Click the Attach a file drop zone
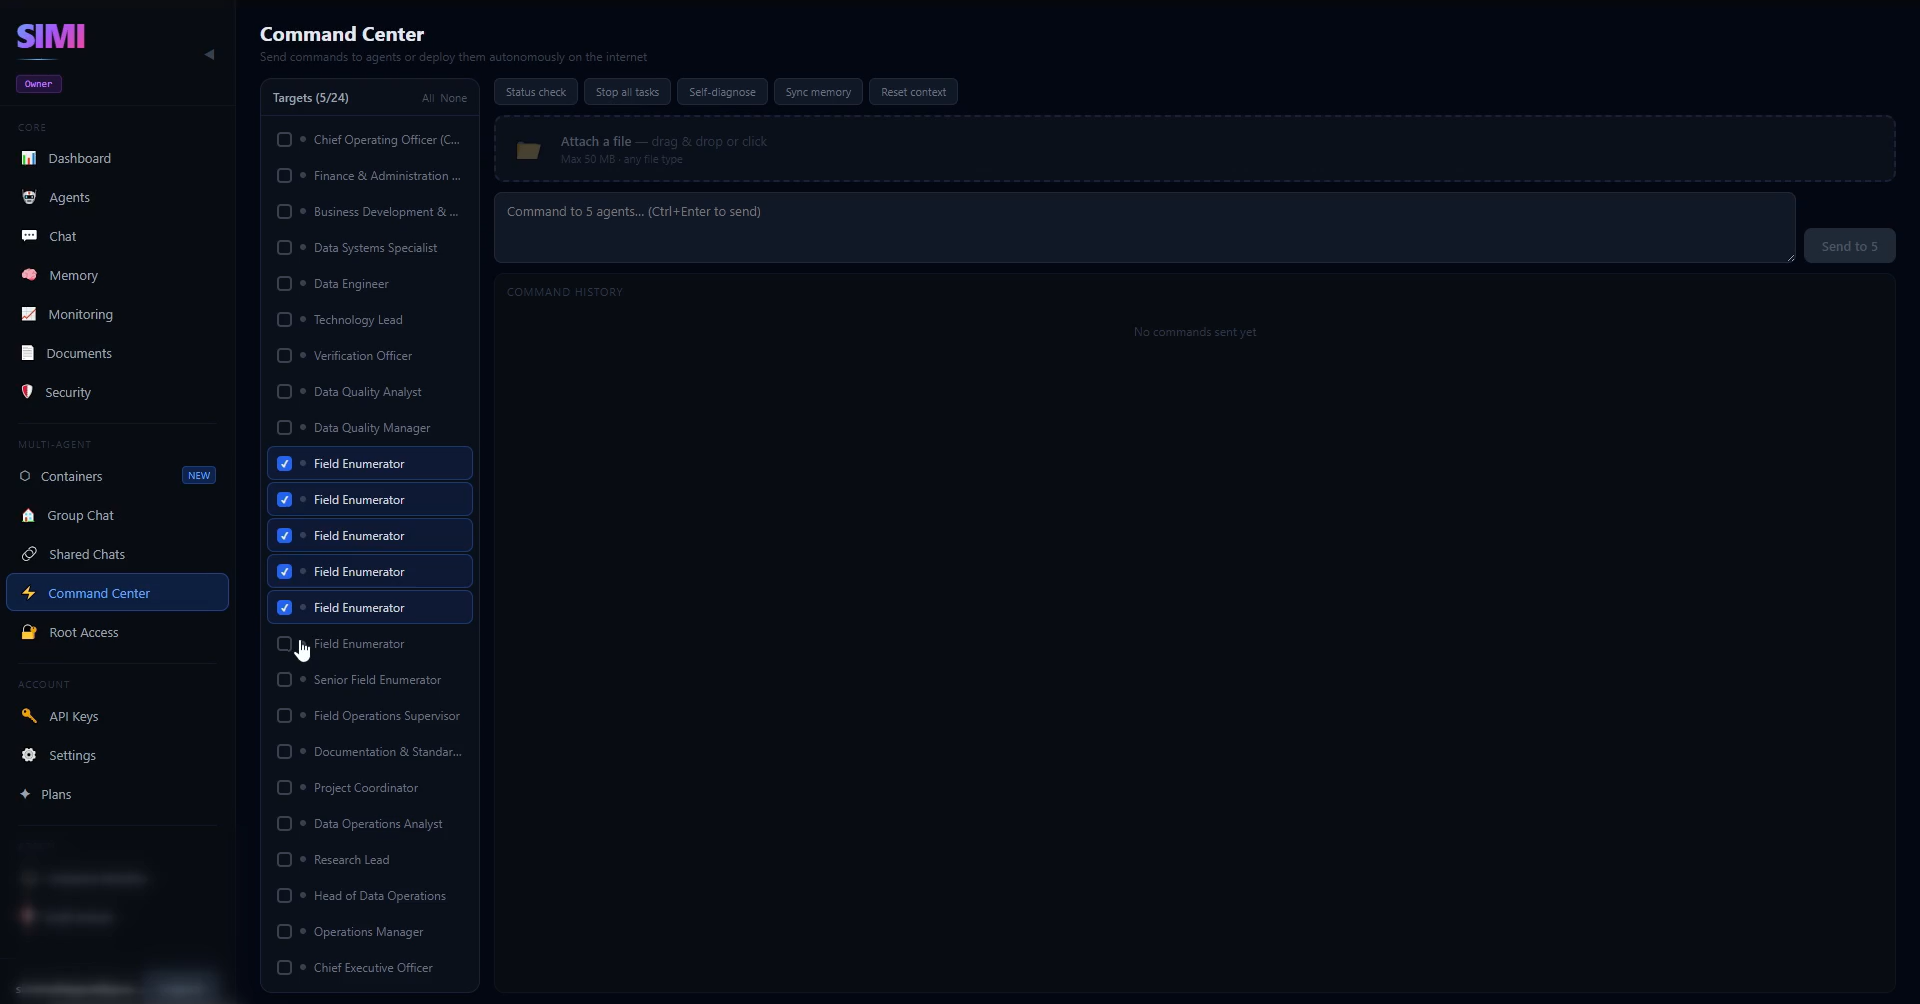Viewport: 1920px width, 1004px height. pyautogui.click(x=1194, y=149)
